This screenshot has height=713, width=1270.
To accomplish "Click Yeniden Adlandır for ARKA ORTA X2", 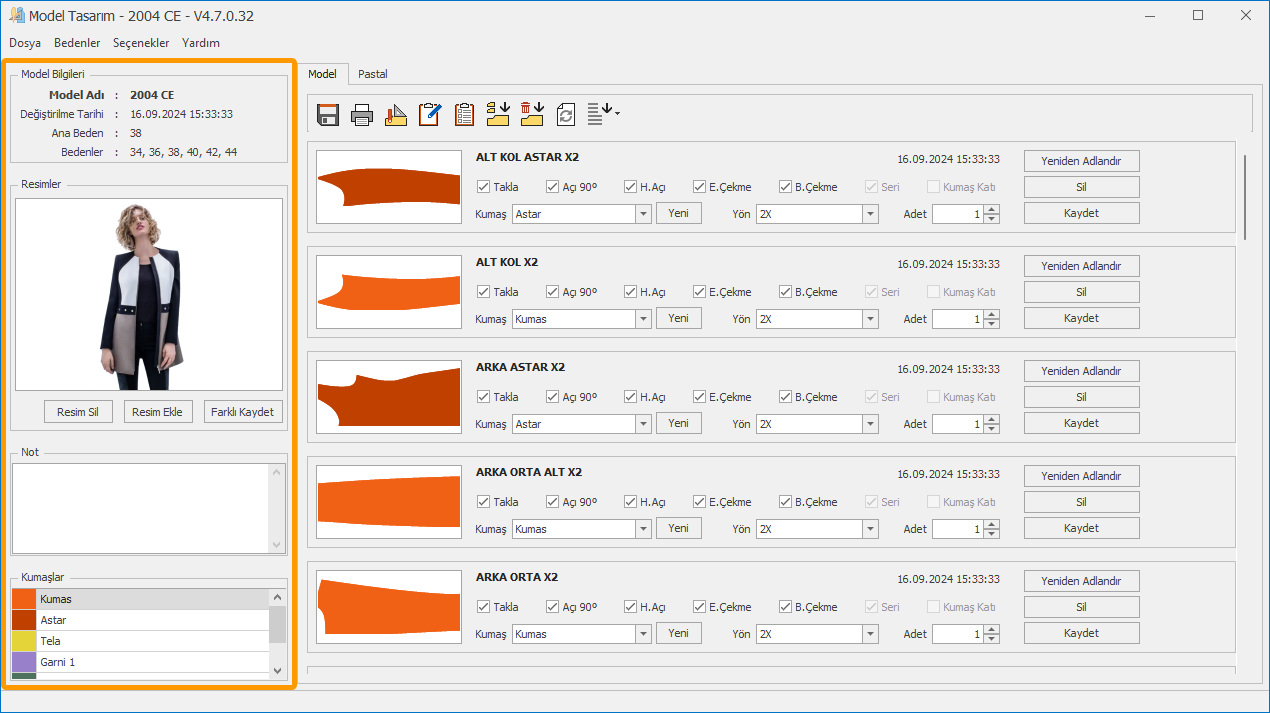I will click(x=1081, y=581).
